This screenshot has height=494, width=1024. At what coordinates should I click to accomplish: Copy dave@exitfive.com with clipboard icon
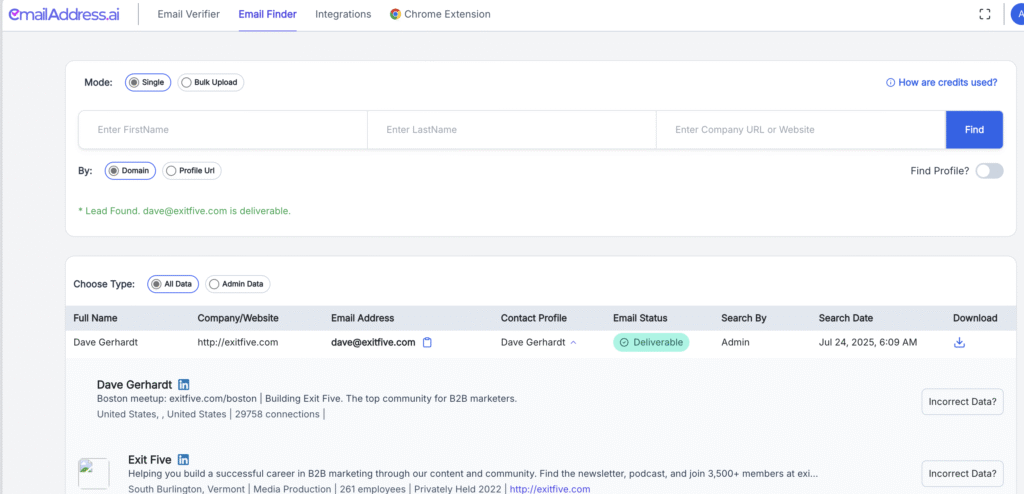427,342
